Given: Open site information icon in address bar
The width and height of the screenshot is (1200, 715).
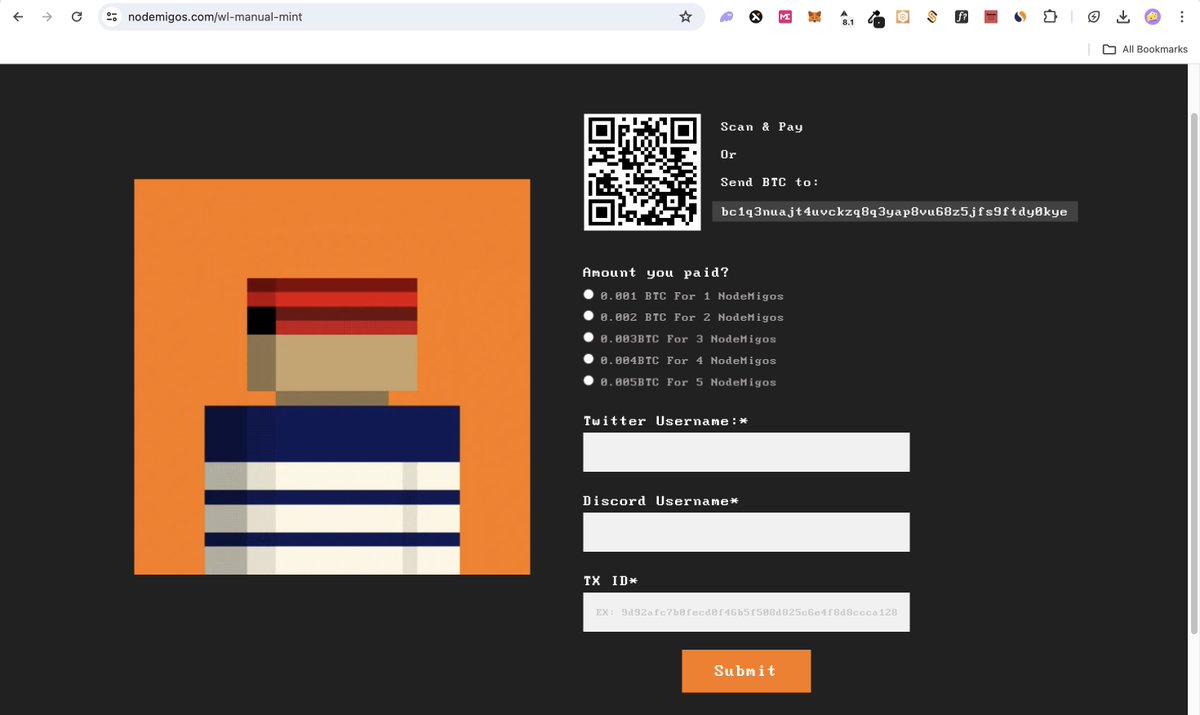Looking at the screenshot, I should [x=112, y=17].
